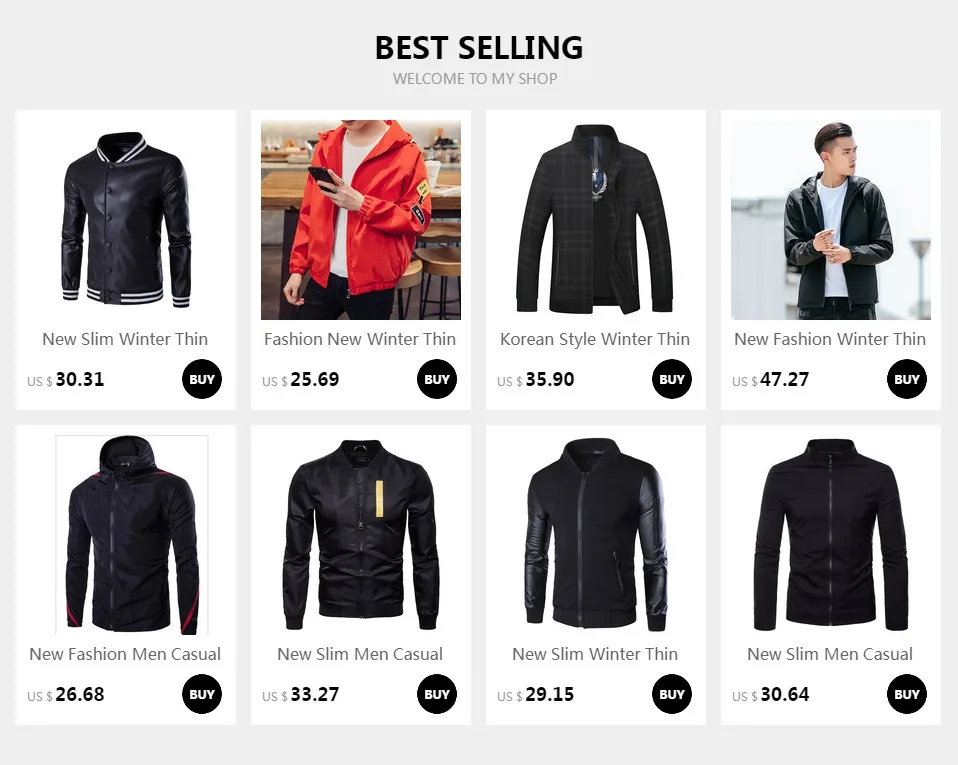
Task: Open the black plaid jacket image
Action: coord(596,220)
